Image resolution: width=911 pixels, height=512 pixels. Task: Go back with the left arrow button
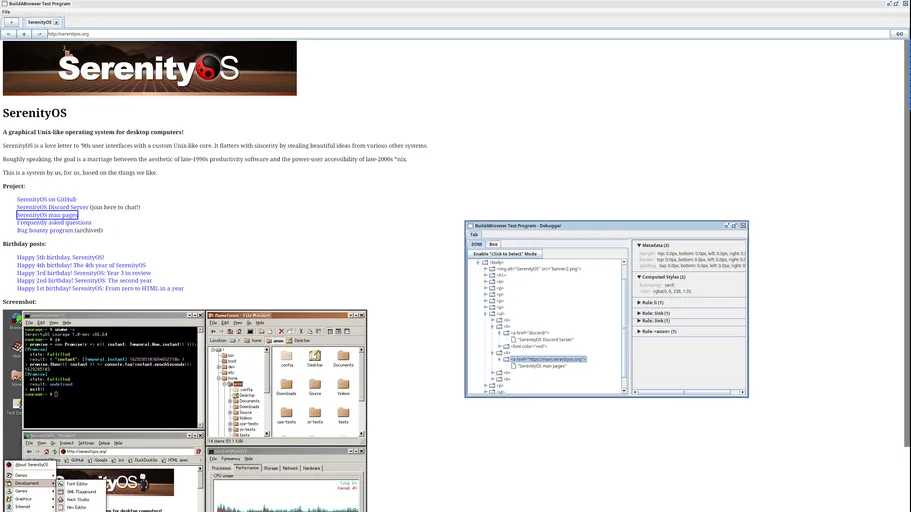[x=9, y=34]
